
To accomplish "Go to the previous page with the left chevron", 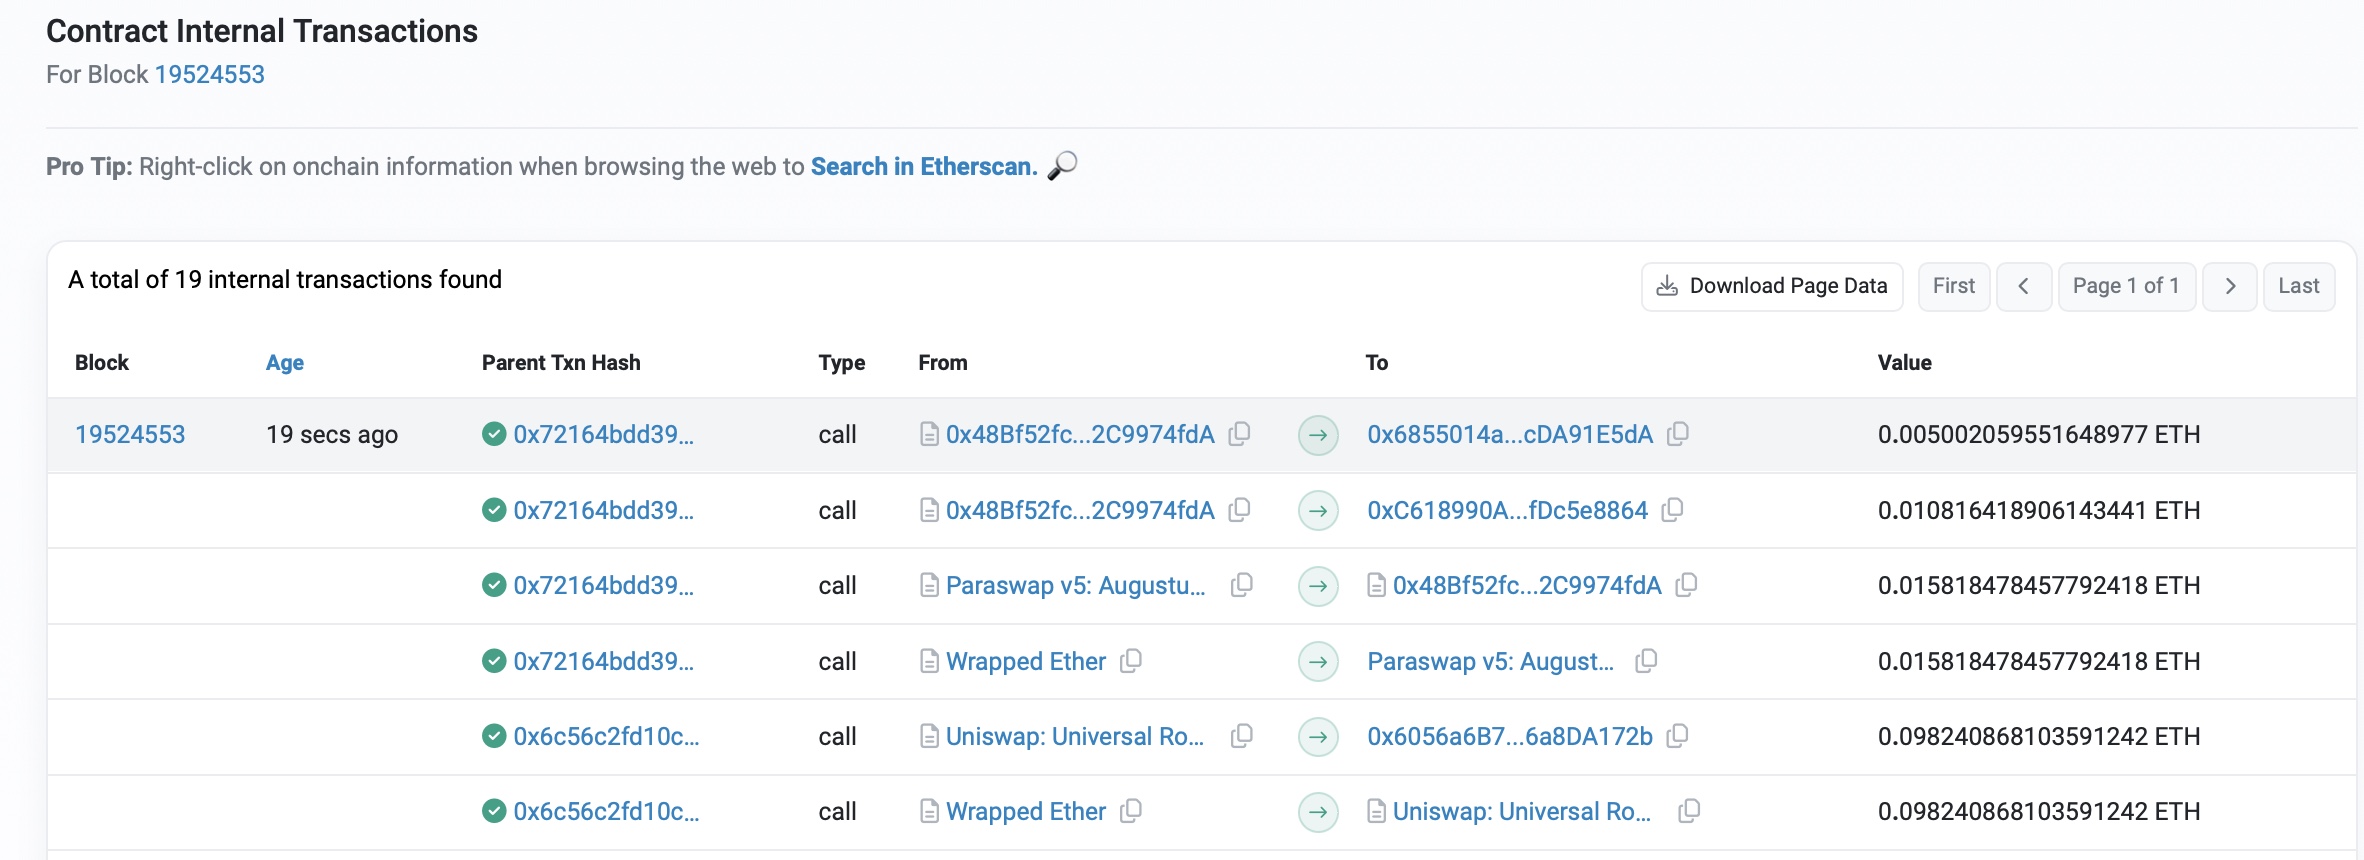I will (x=2024, y=287).
